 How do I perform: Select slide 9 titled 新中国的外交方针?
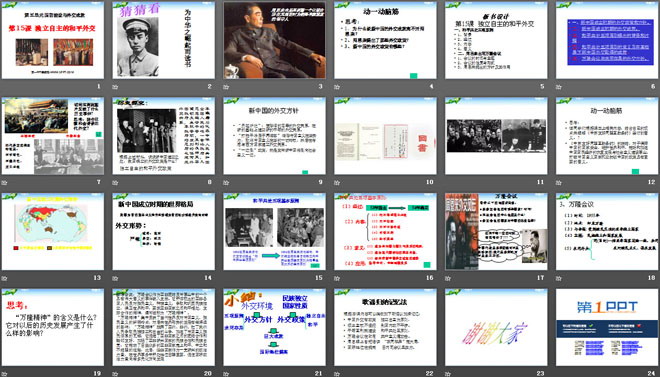(x=274, y=136)
